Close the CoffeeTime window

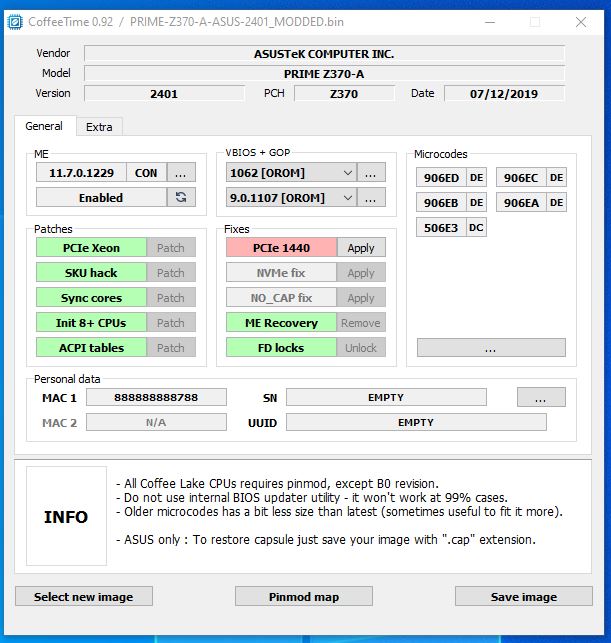point(581,22)
